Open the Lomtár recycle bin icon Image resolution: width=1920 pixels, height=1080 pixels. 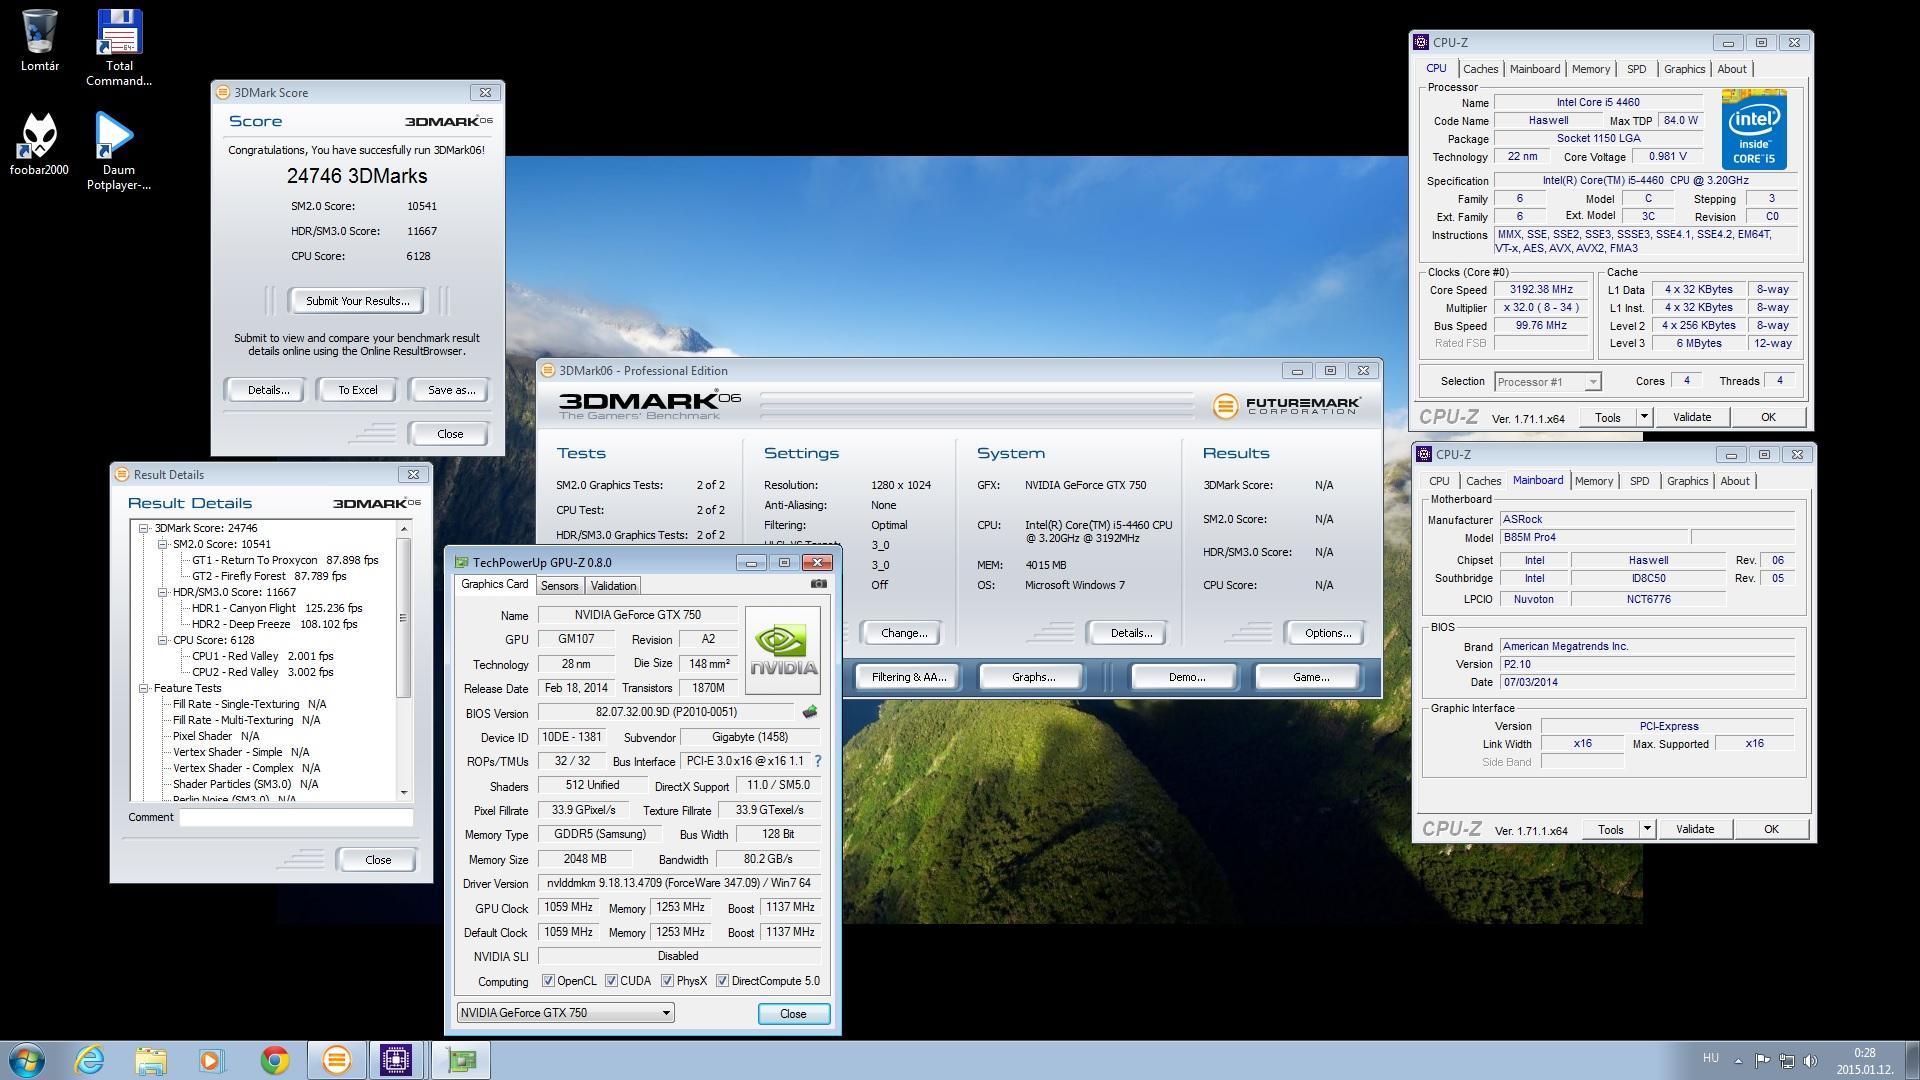pos(40,40)
